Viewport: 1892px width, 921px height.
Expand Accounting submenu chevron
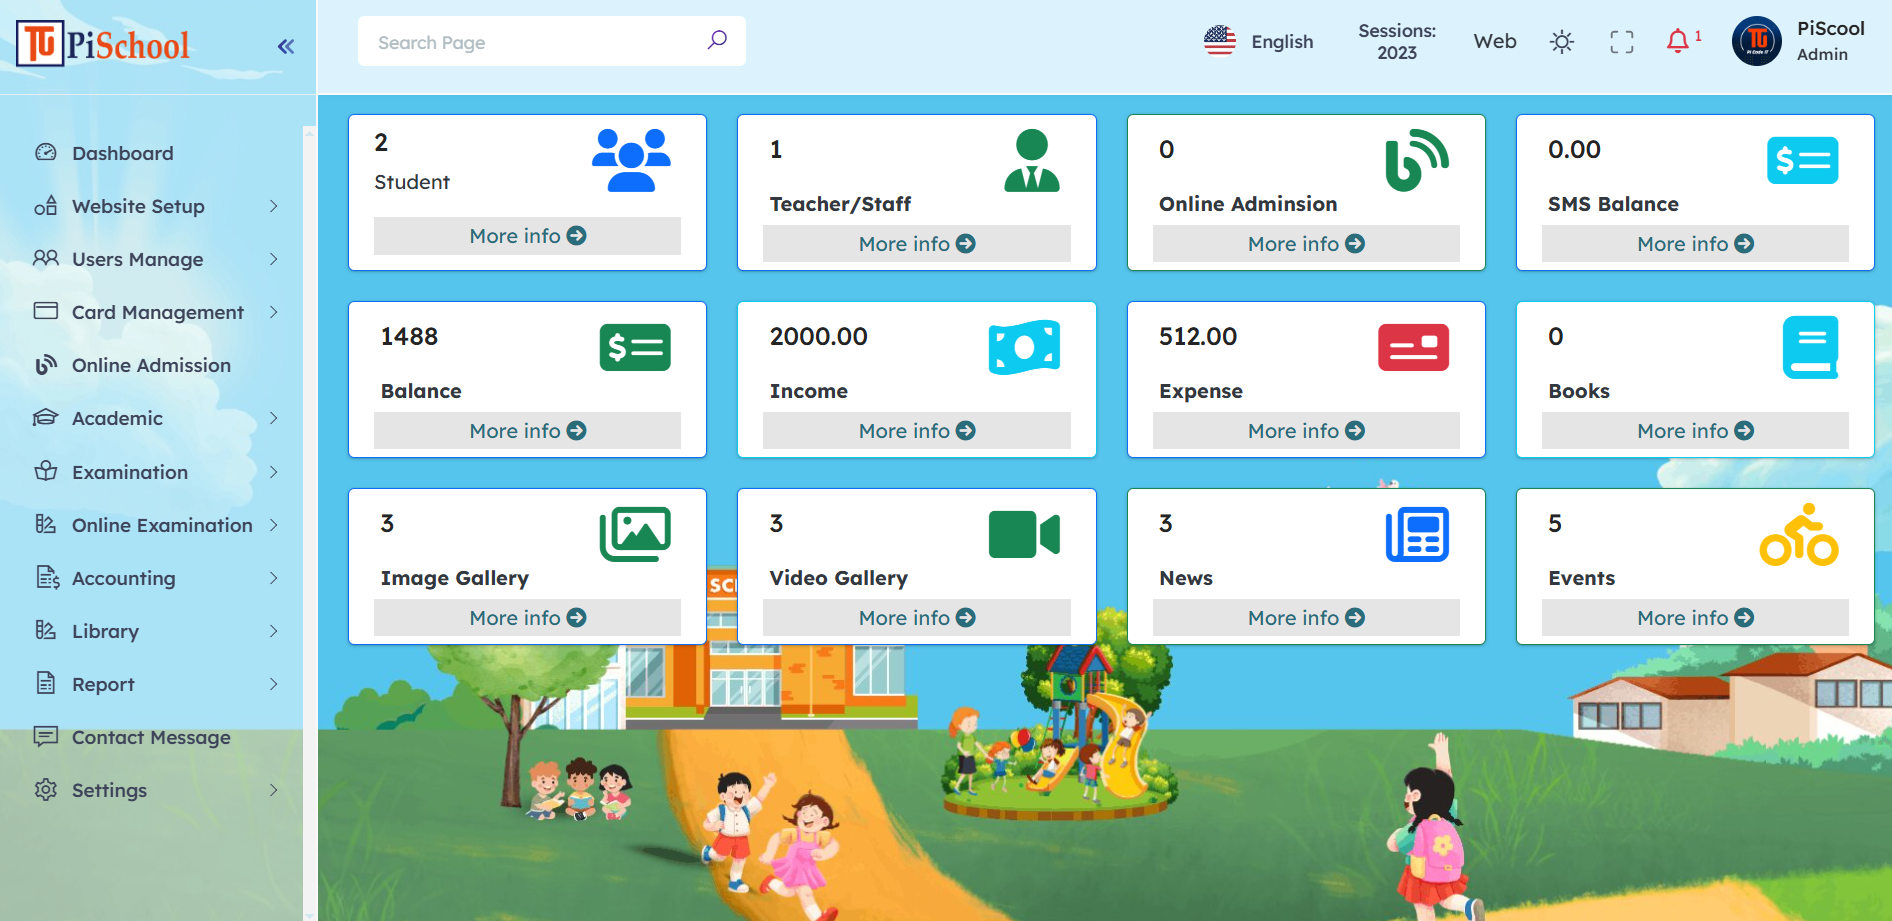tap(273, 578)
